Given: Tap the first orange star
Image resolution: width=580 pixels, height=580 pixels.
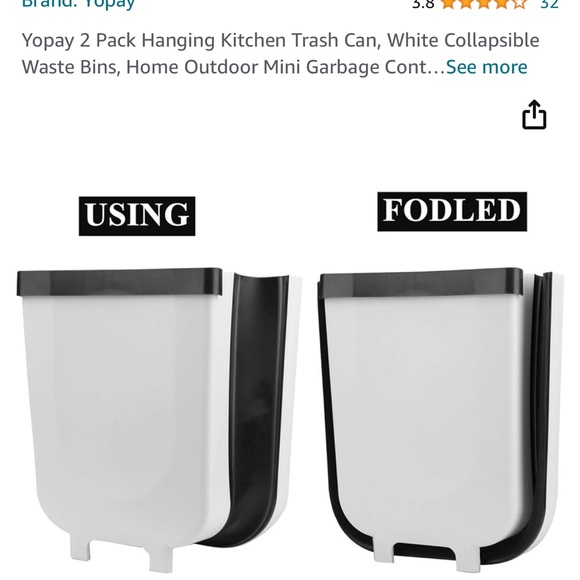Looking at the screenshot, I should [448, 4].
